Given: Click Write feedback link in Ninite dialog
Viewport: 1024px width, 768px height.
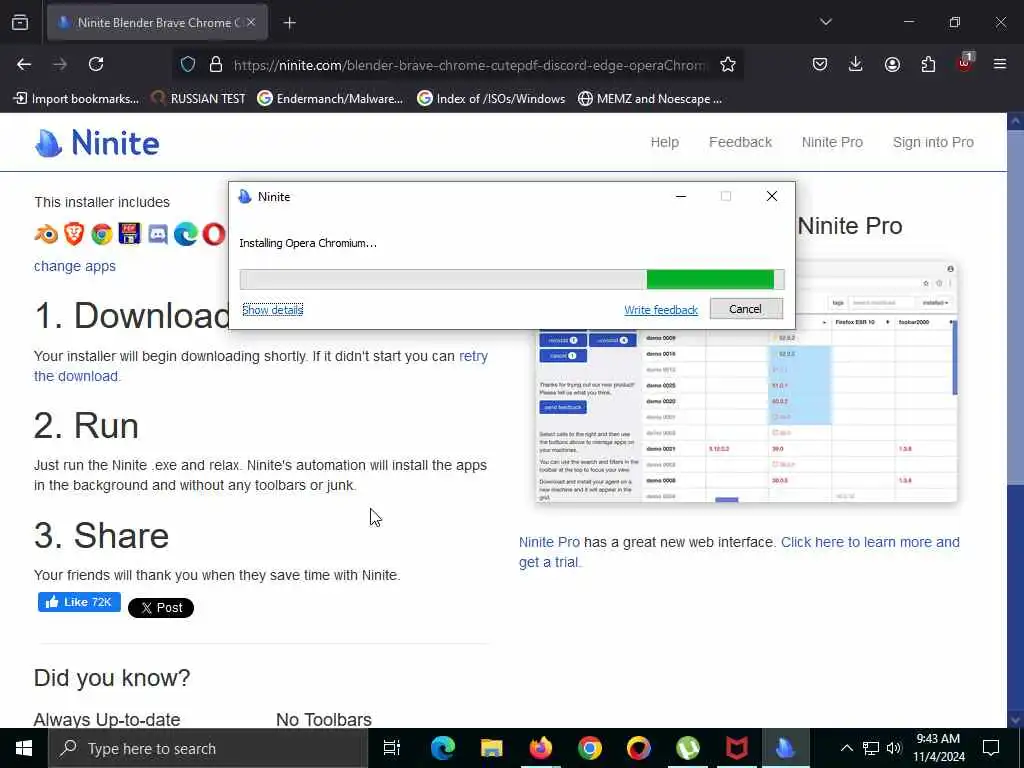Looking at the screenshot, I should [661, 310].
